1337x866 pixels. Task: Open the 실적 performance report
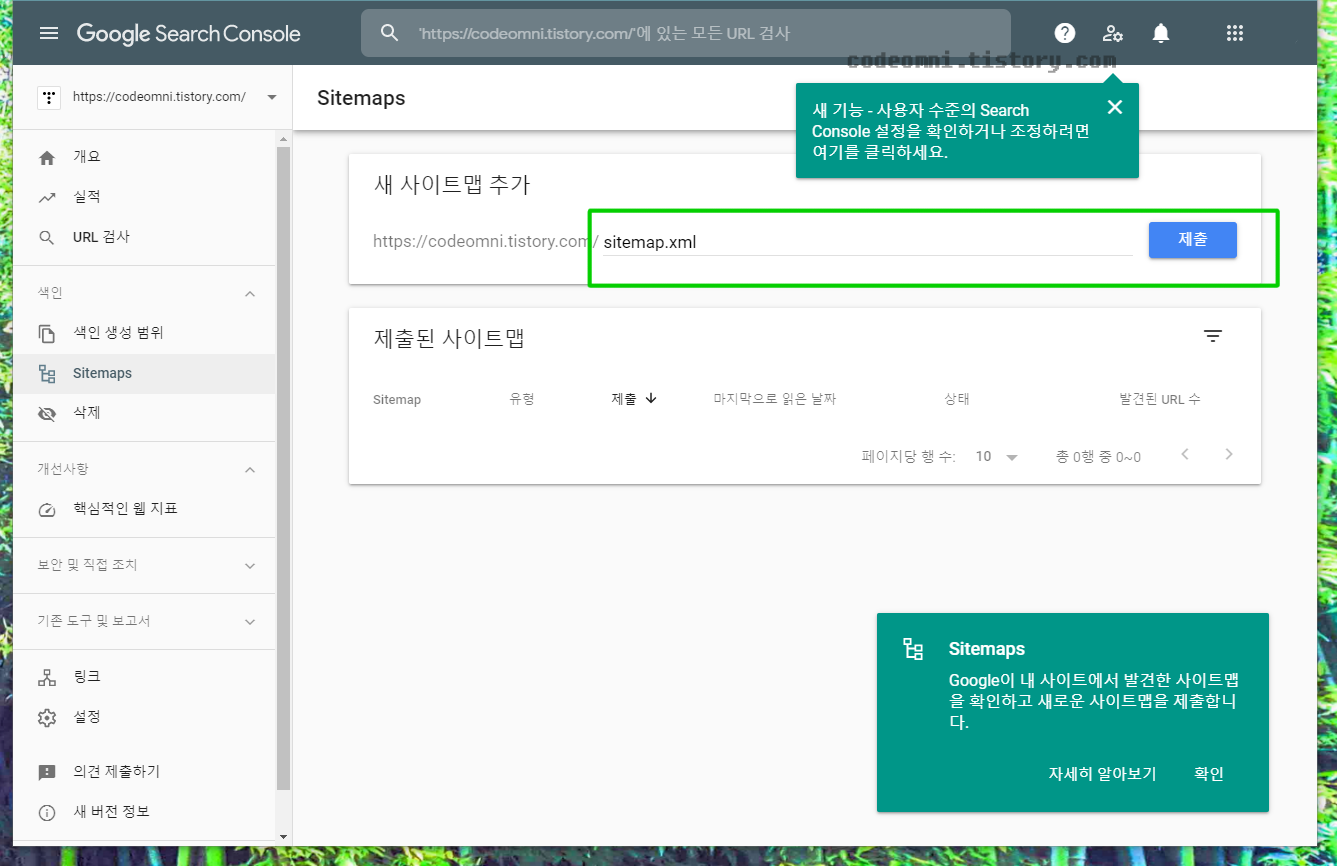pos(145,197)
